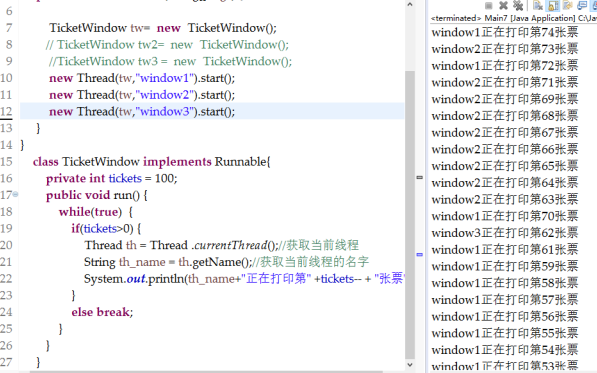Click console line 'window2正在打印第73张票'
This screenshot has height=373, width=597.
click(505, 49)
